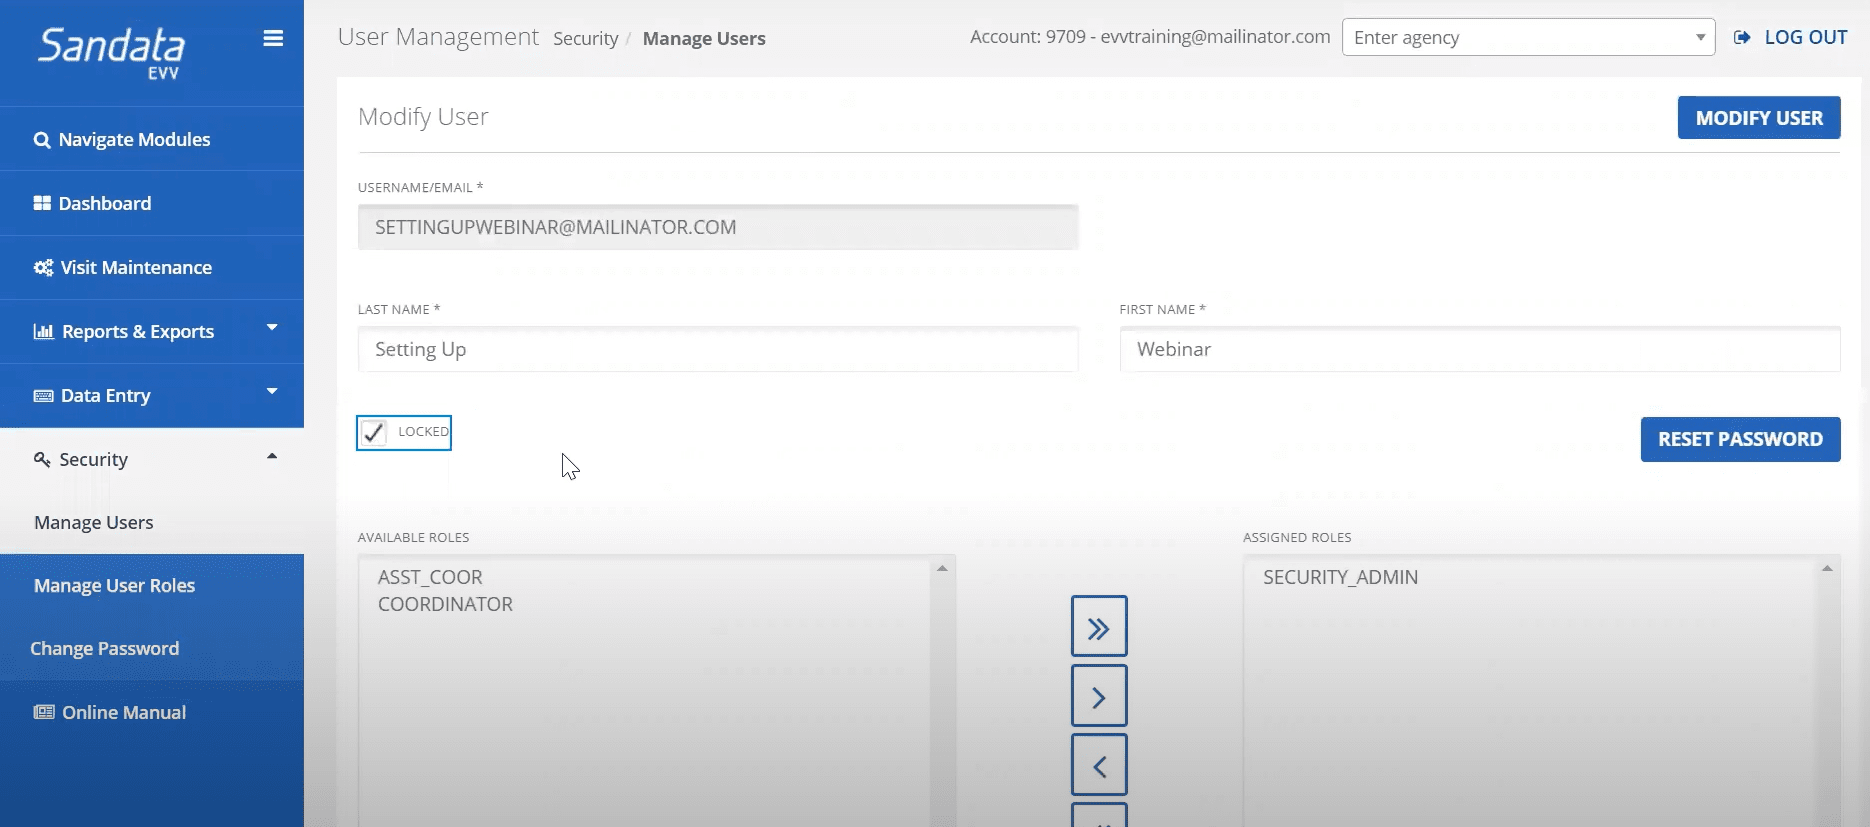Remove assigned role with left arrow

tap(1098, 765)
